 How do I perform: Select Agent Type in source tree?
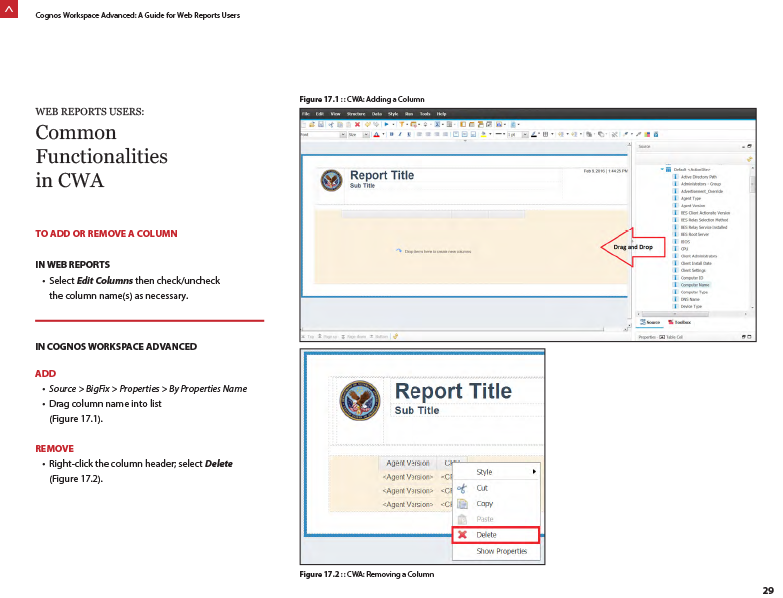point(691,198)
